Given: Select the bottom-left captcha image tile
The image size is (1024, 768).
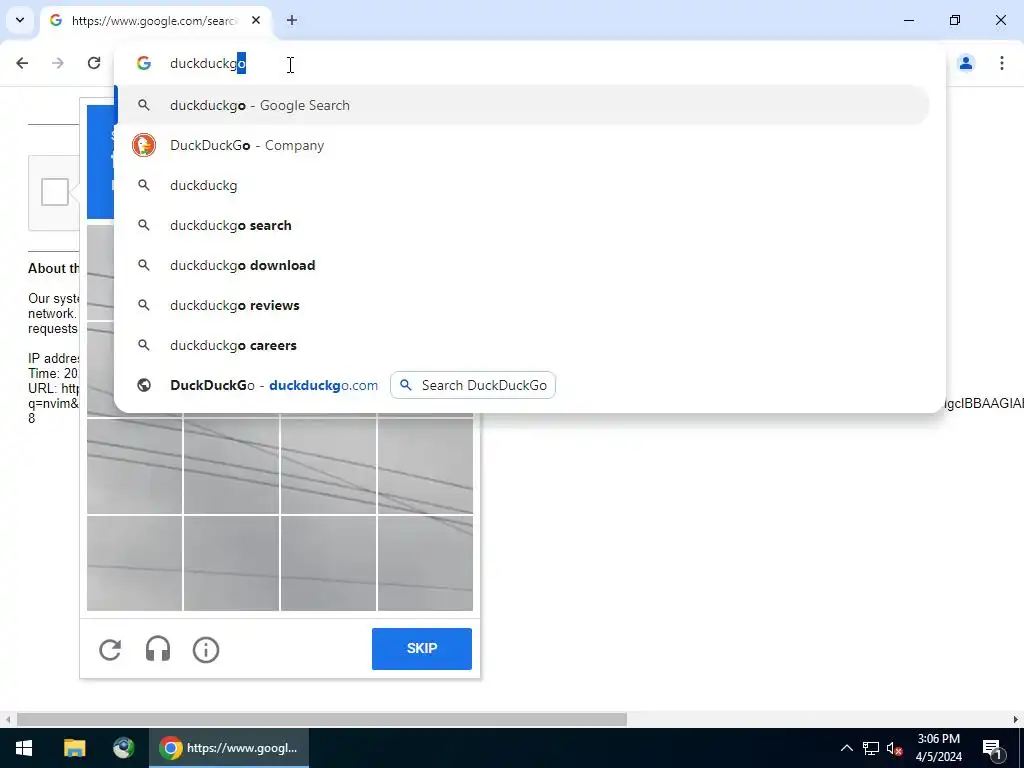Looking at the screenshot, I should coord(135,564).
